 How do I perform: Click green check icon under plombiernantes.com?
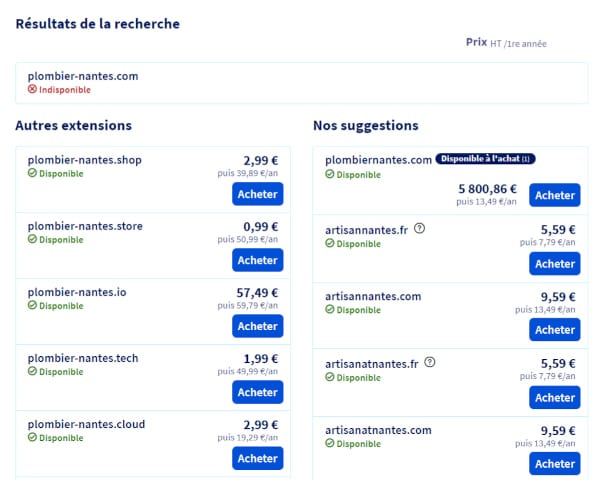[x=330, y=174]
